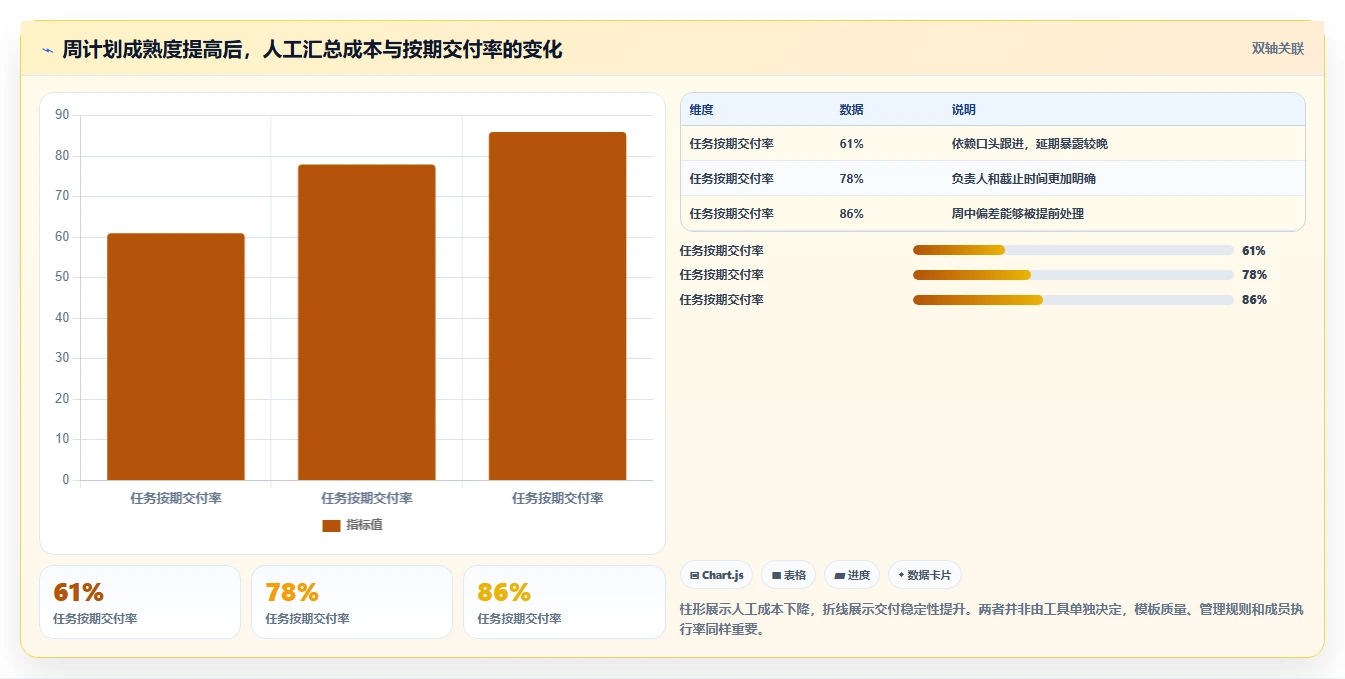Click the y-axis label 90
1345x679 pixels.
click(62, 115)
